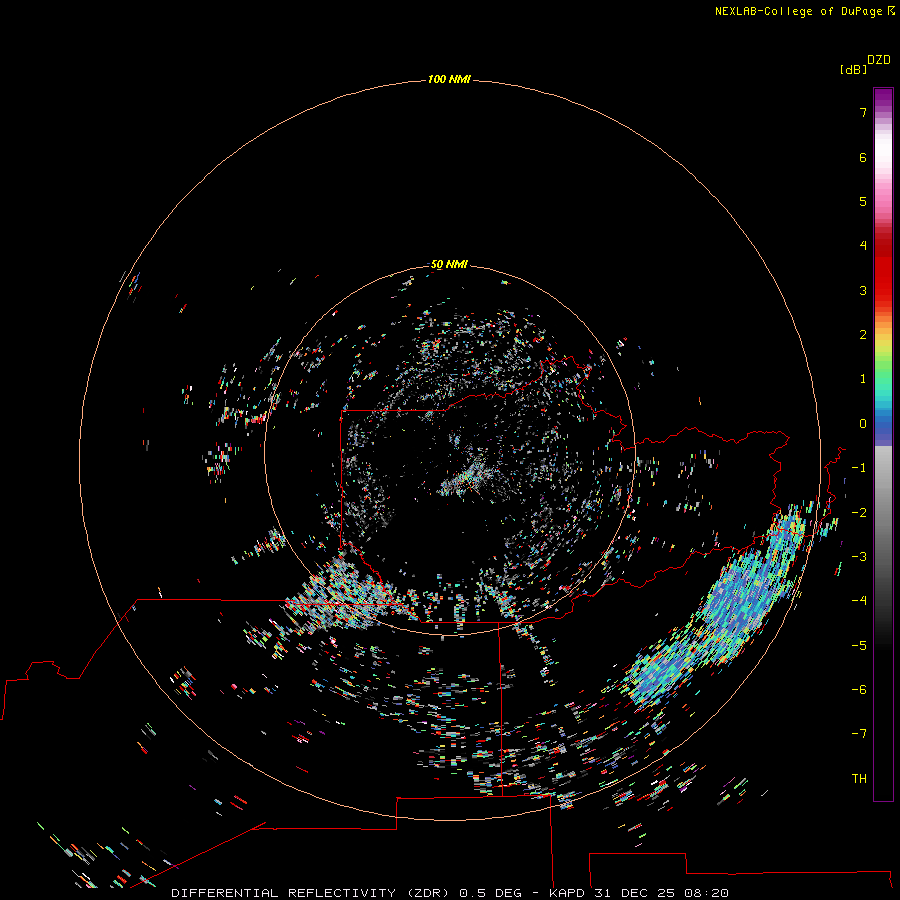
Task: Click the 3 dB scale value
Action: pyautogui.click(x=863, y=290)
